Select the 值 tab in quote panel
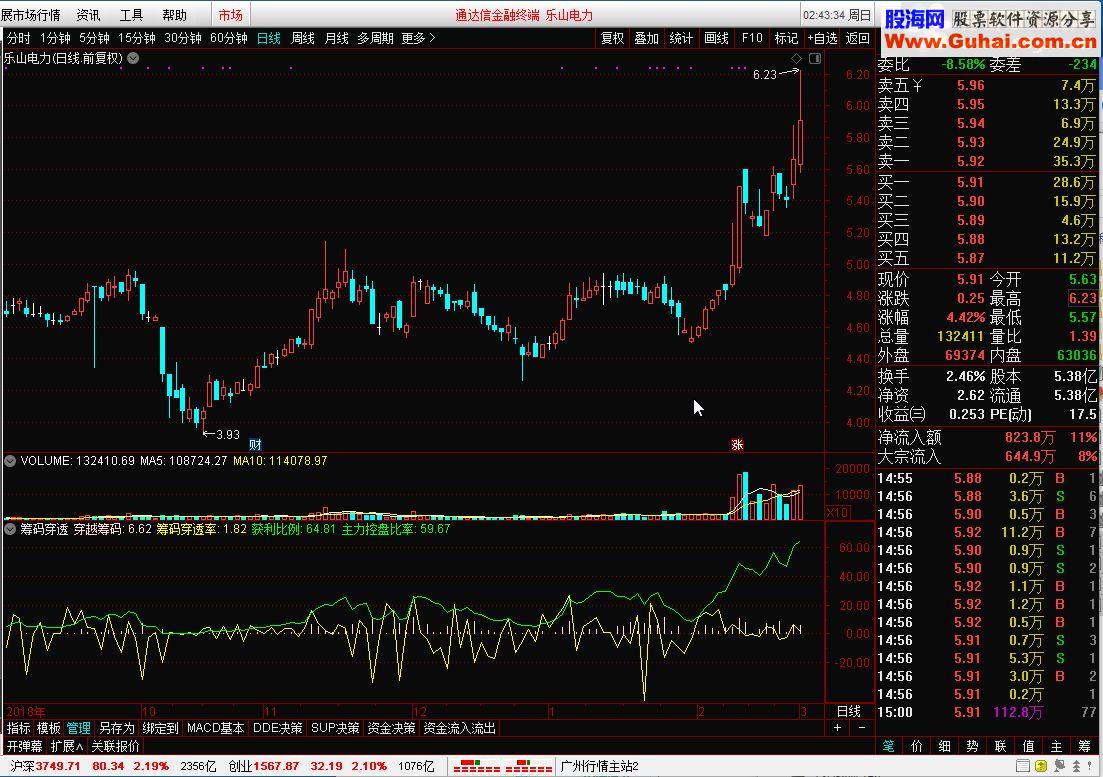 1029,745
